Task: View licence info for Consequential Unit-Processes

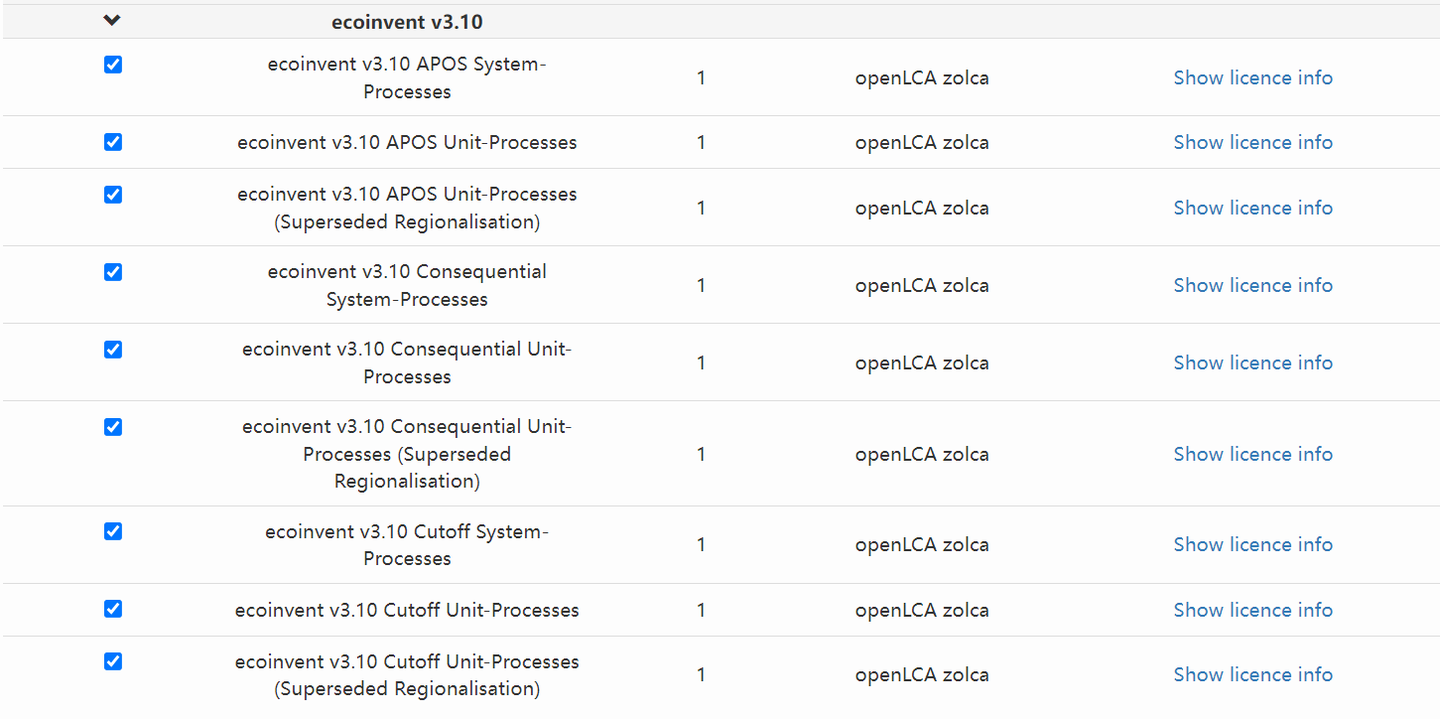Action: tap(1252, 363)
